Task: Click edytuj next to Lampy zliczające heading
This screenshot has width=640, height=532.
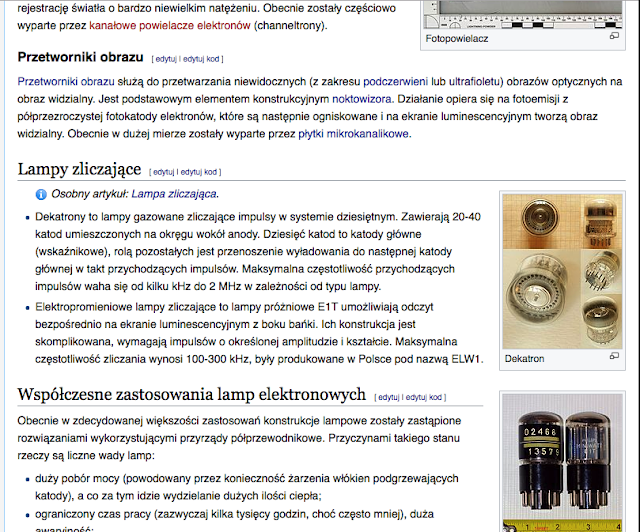Action: click(x=163, y=172)
